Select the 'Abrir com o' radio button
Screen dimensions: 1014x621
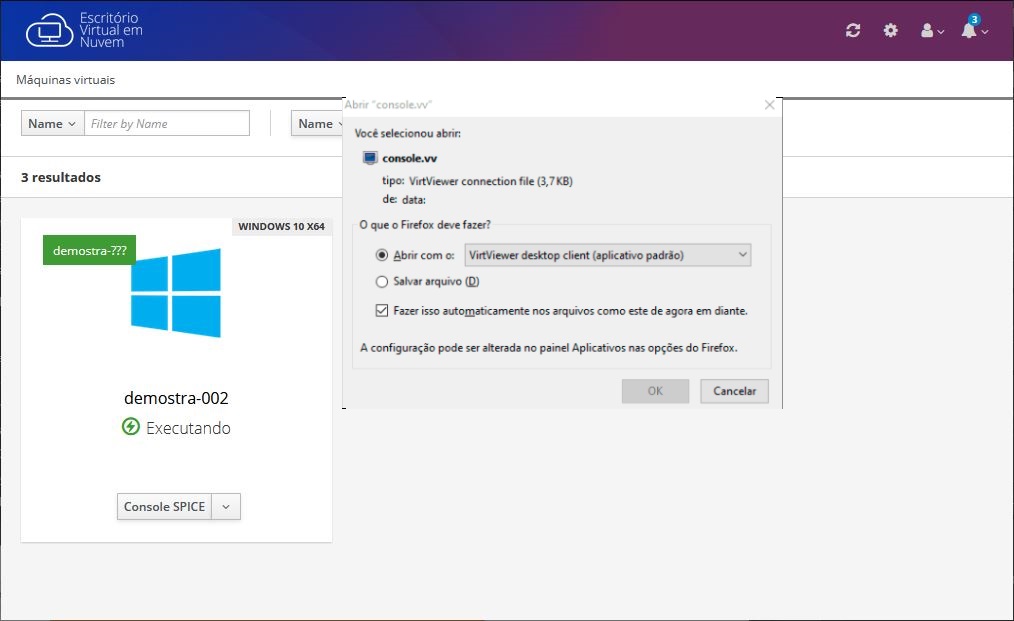tap(381, 255)
